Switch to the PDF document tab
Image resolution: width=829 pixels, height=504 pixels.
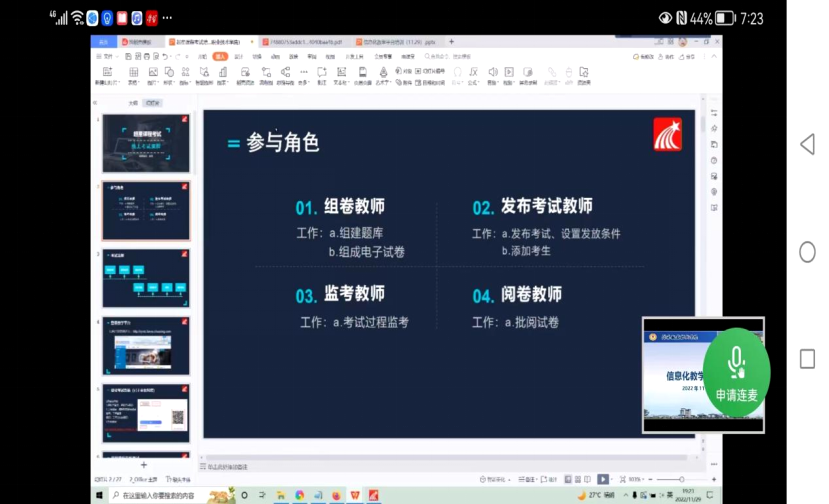tap(305, 42)
